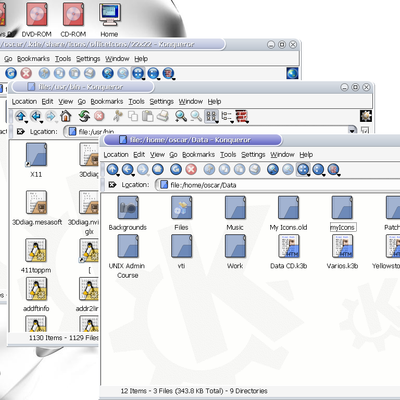The height and width of the screenshot is (400, 400).
Task: Click Stop icon in the rearmost Konqueror window
Action: point(26,73)
